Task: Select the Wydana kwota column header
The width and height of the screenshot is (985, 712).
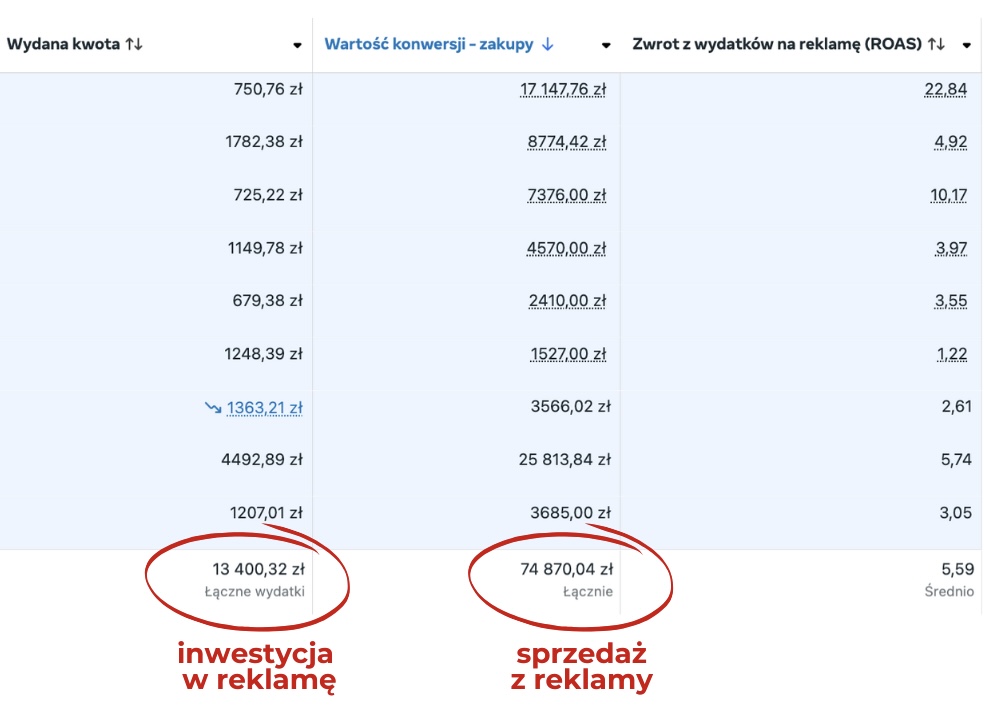Action: 63,44
